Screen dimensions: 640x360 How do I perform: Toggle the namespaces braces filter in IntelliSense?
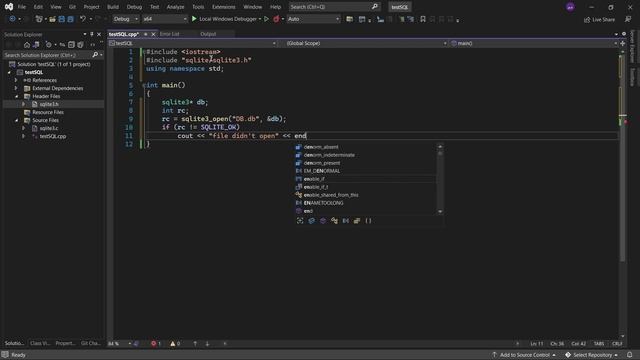pos(368,221)
